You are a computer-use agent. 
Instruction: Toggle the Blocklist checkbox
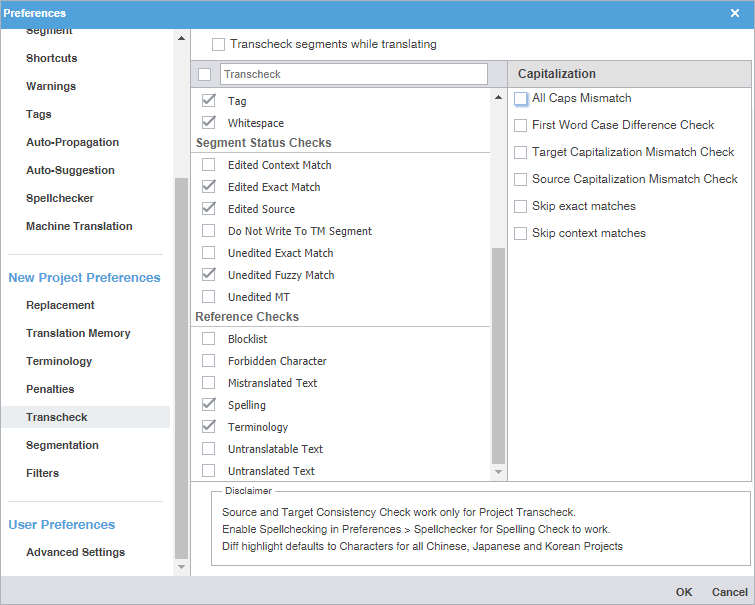coord(209,339)
